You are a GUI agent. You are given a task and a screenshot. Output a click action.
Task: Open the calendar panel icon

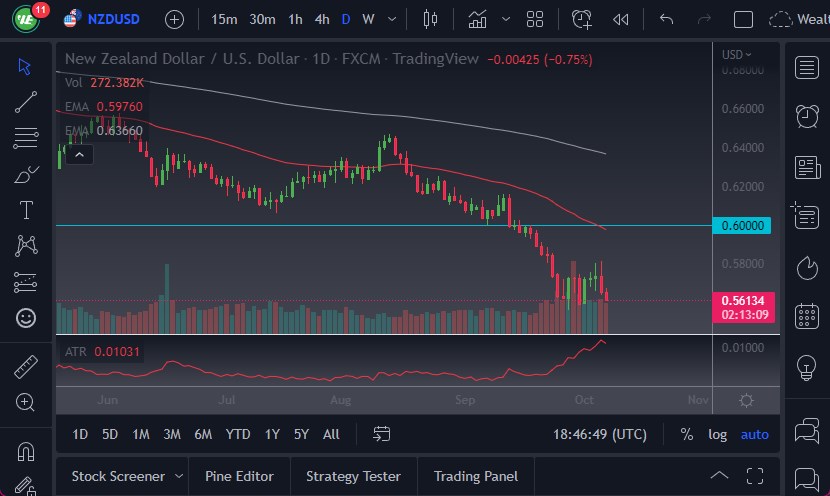pos(807,317)
